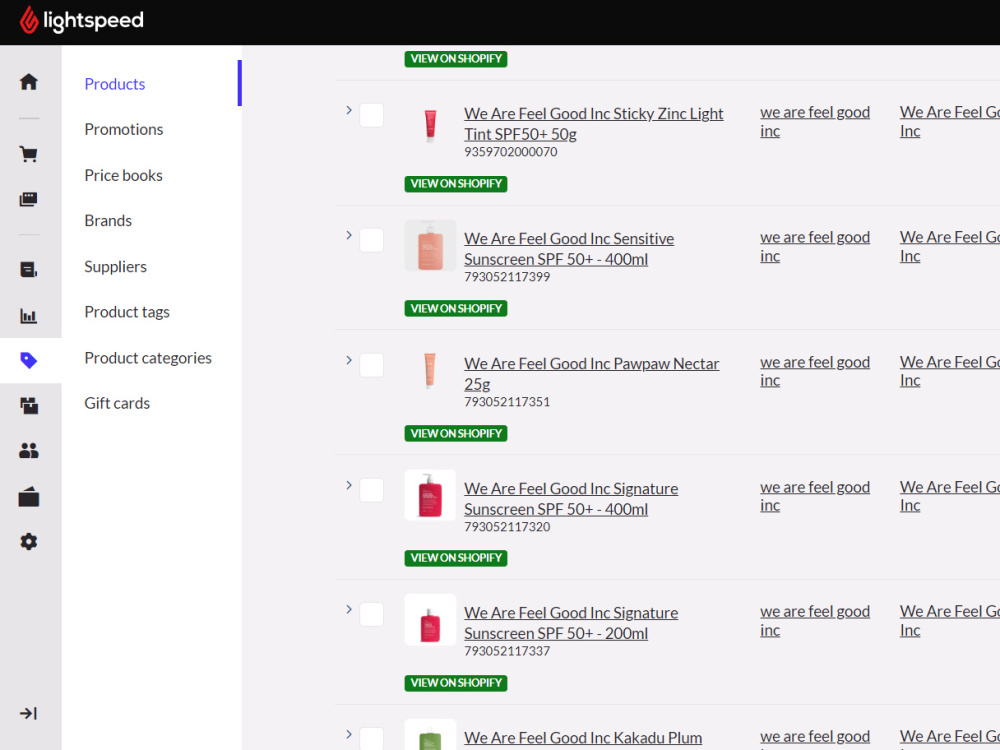This screenshot has width=1000, height=750.
Task: Open the Kakadu Plum product link
Action: [x=583, y=739]
